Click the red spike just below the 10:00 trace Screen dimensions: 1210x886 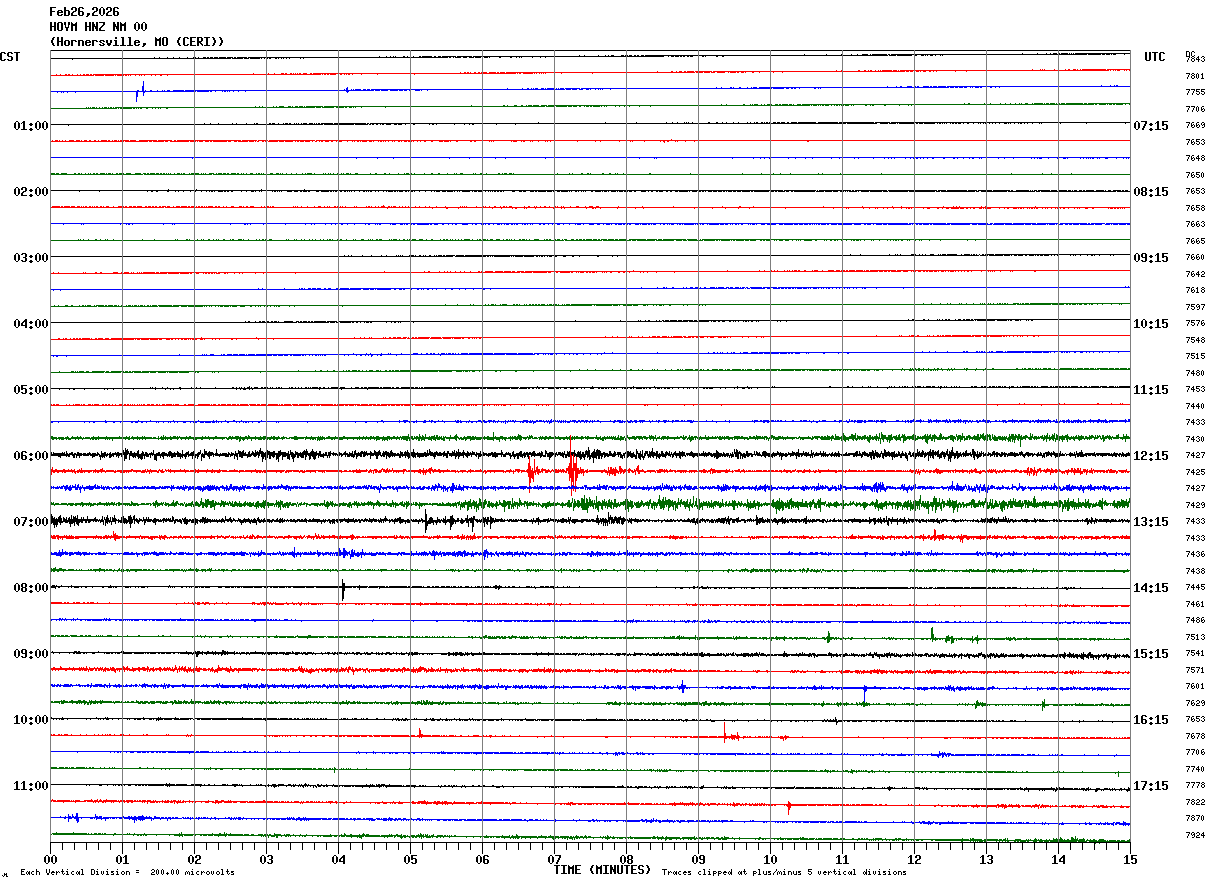(725, 733)
